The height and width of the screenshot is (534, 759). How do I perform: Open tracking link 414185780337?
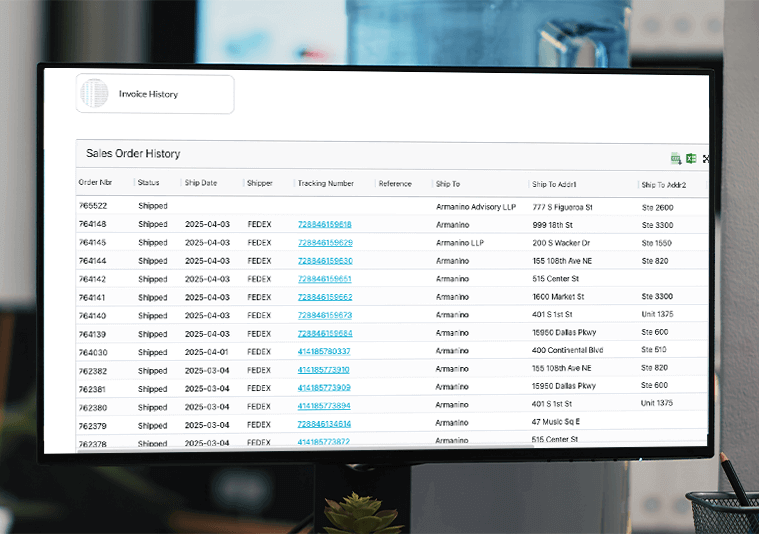click(324, 352)
